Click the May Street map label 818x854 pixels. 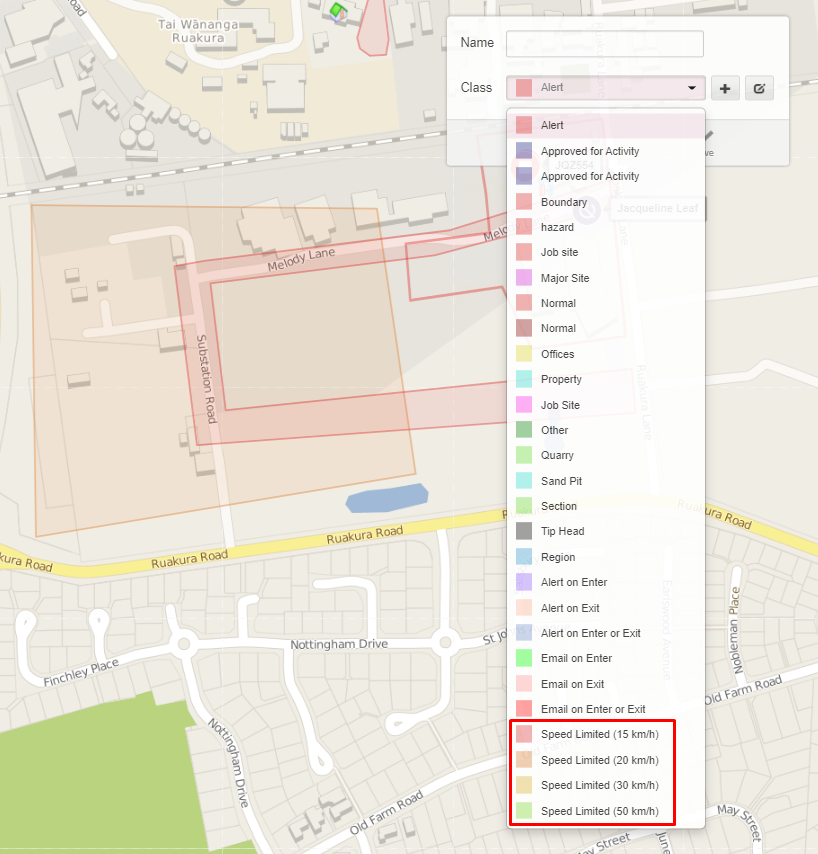pos(739,822)
